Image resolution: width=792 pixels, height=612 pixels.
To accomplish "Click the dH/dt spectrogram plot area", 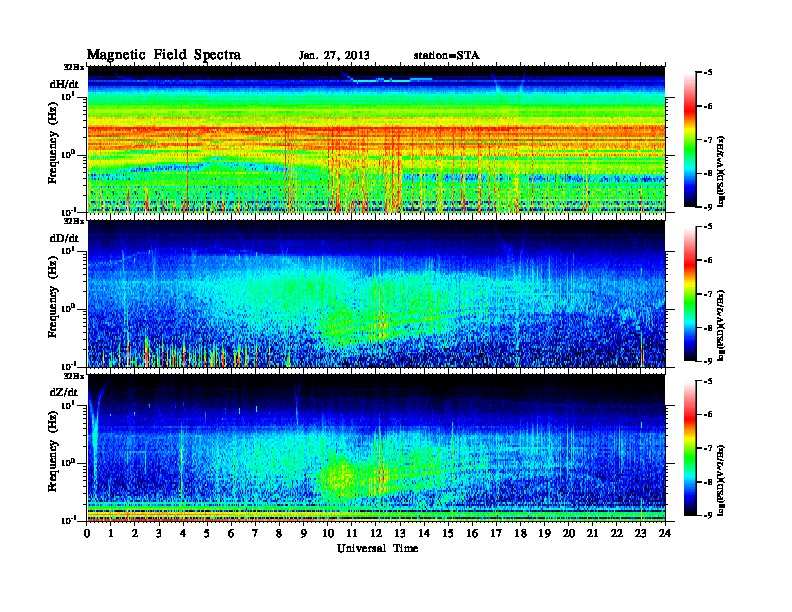I will click(x=376, y=139).
